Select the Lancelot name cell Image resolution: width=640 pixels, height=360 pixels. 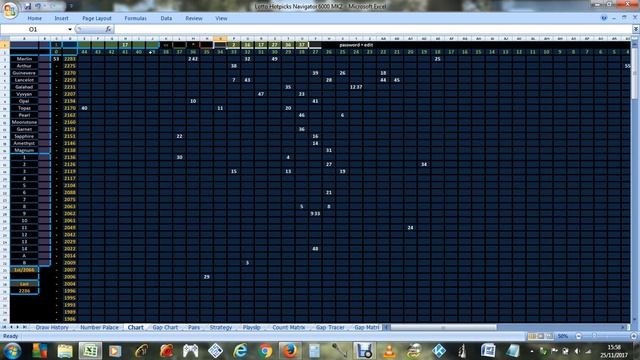[x=24, y=80]
